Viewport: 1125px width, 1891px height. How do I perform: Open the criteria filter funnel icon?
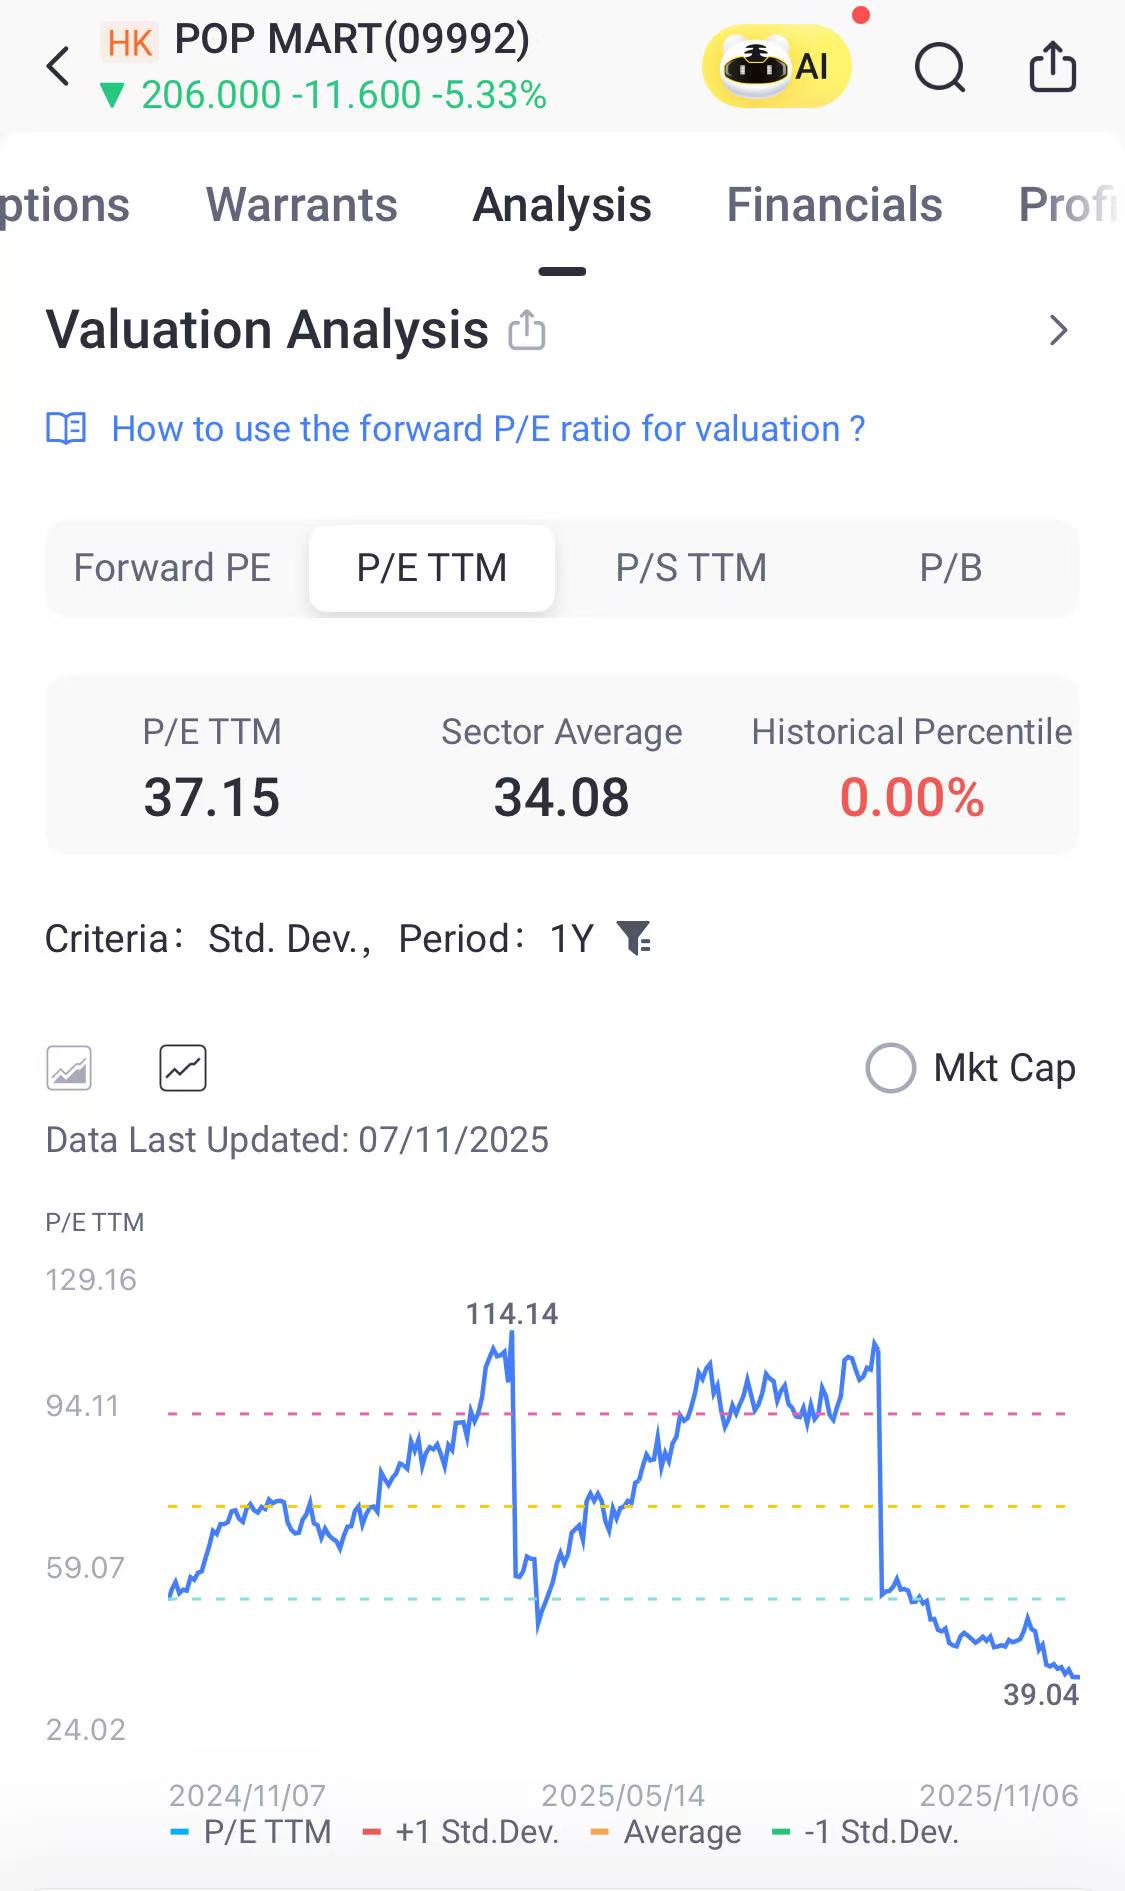click(635, 938)
